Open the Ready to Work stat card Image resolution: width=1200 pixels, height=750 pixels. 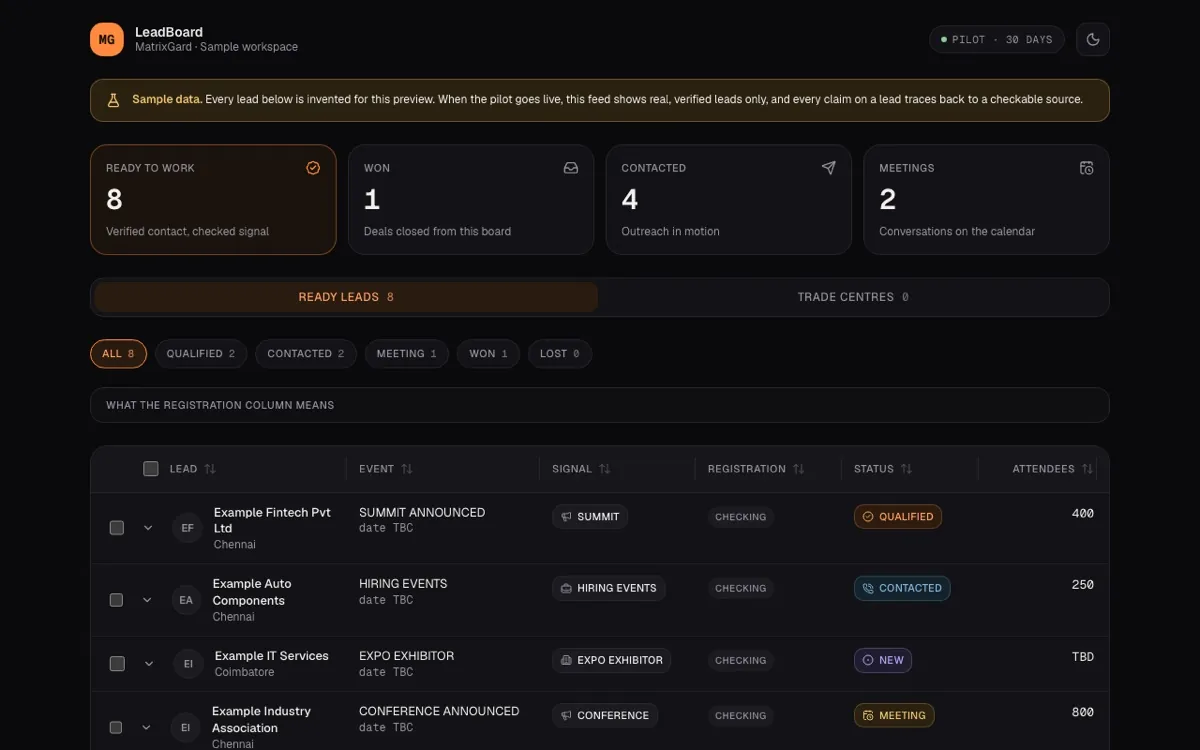pyautogui.click(x=213, y=200)
